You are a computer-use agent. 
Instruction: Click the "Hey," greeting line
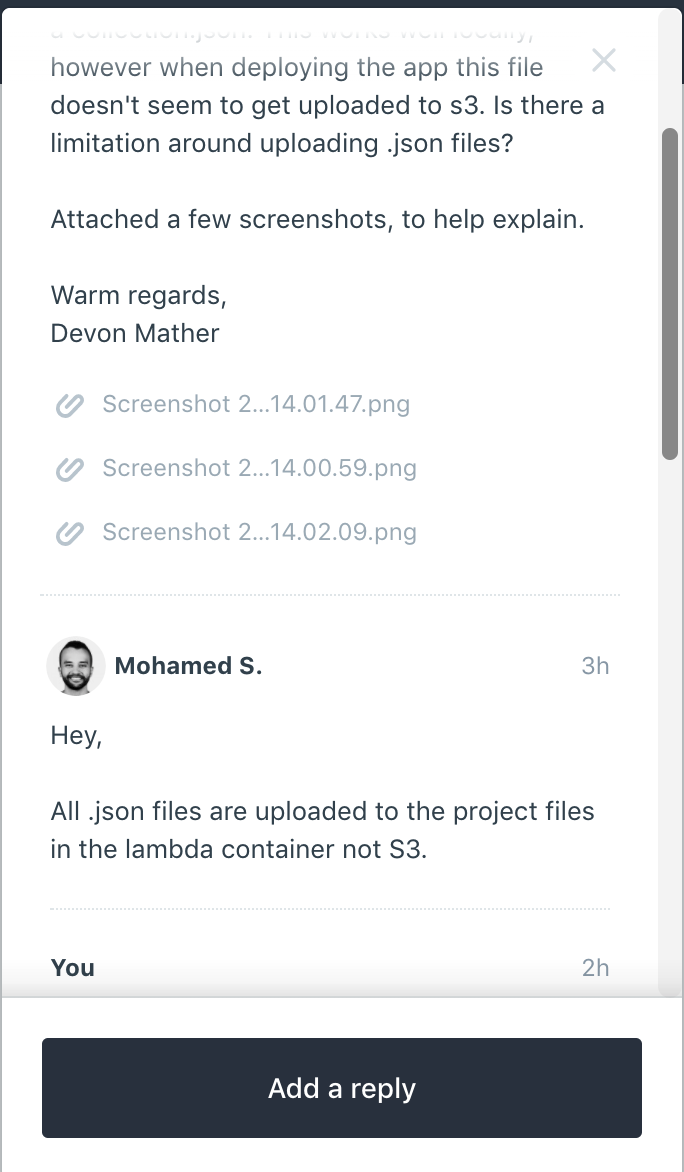click(76, 736)
